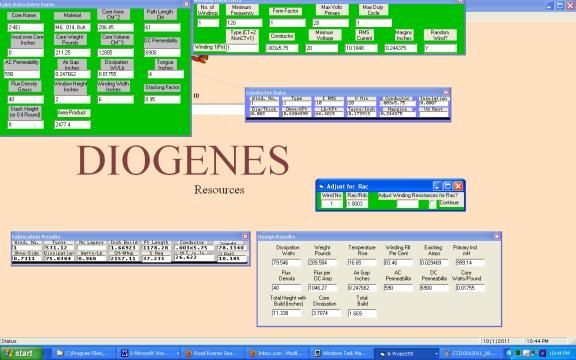
Task: Edit the No. of Windings field
Action: (x=208, y=23)
